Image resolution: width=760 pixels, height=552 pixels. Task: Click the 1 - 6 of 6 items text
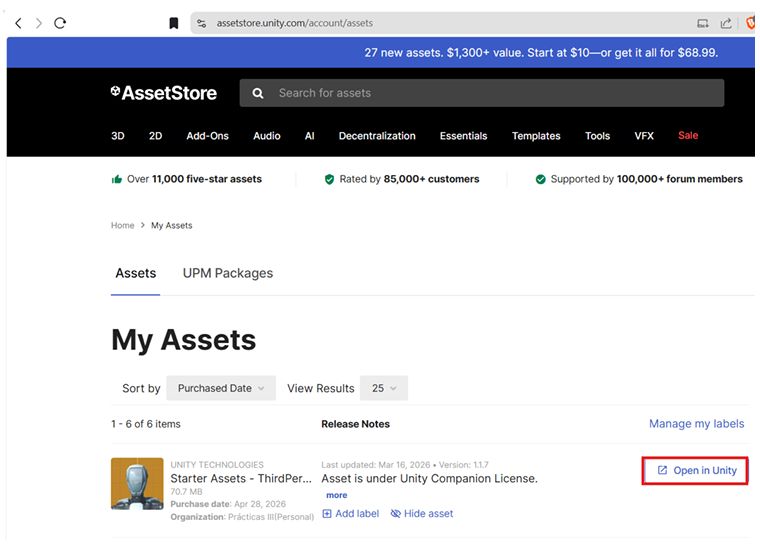point(146,424)
